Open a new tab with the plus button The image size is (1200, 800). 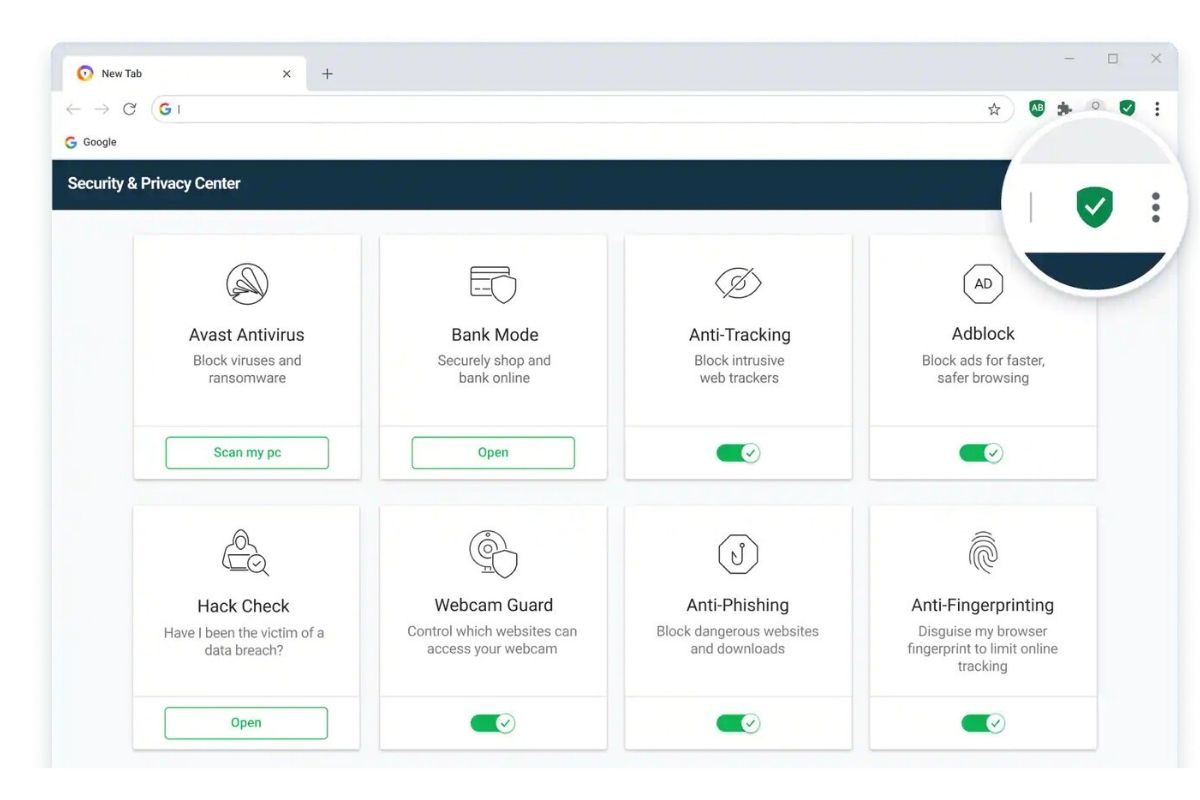point(327,74)
